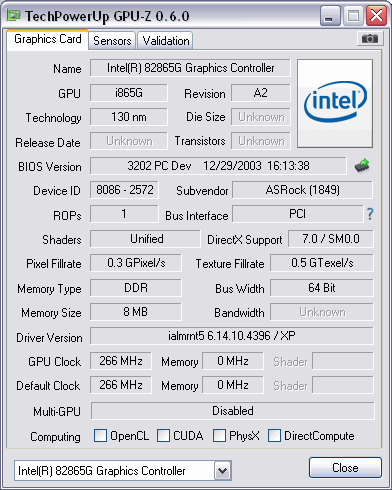The width and height of the screenshot is (392, 490).
Task: Click the "Driver Version" label
Action: pos(49,338)
